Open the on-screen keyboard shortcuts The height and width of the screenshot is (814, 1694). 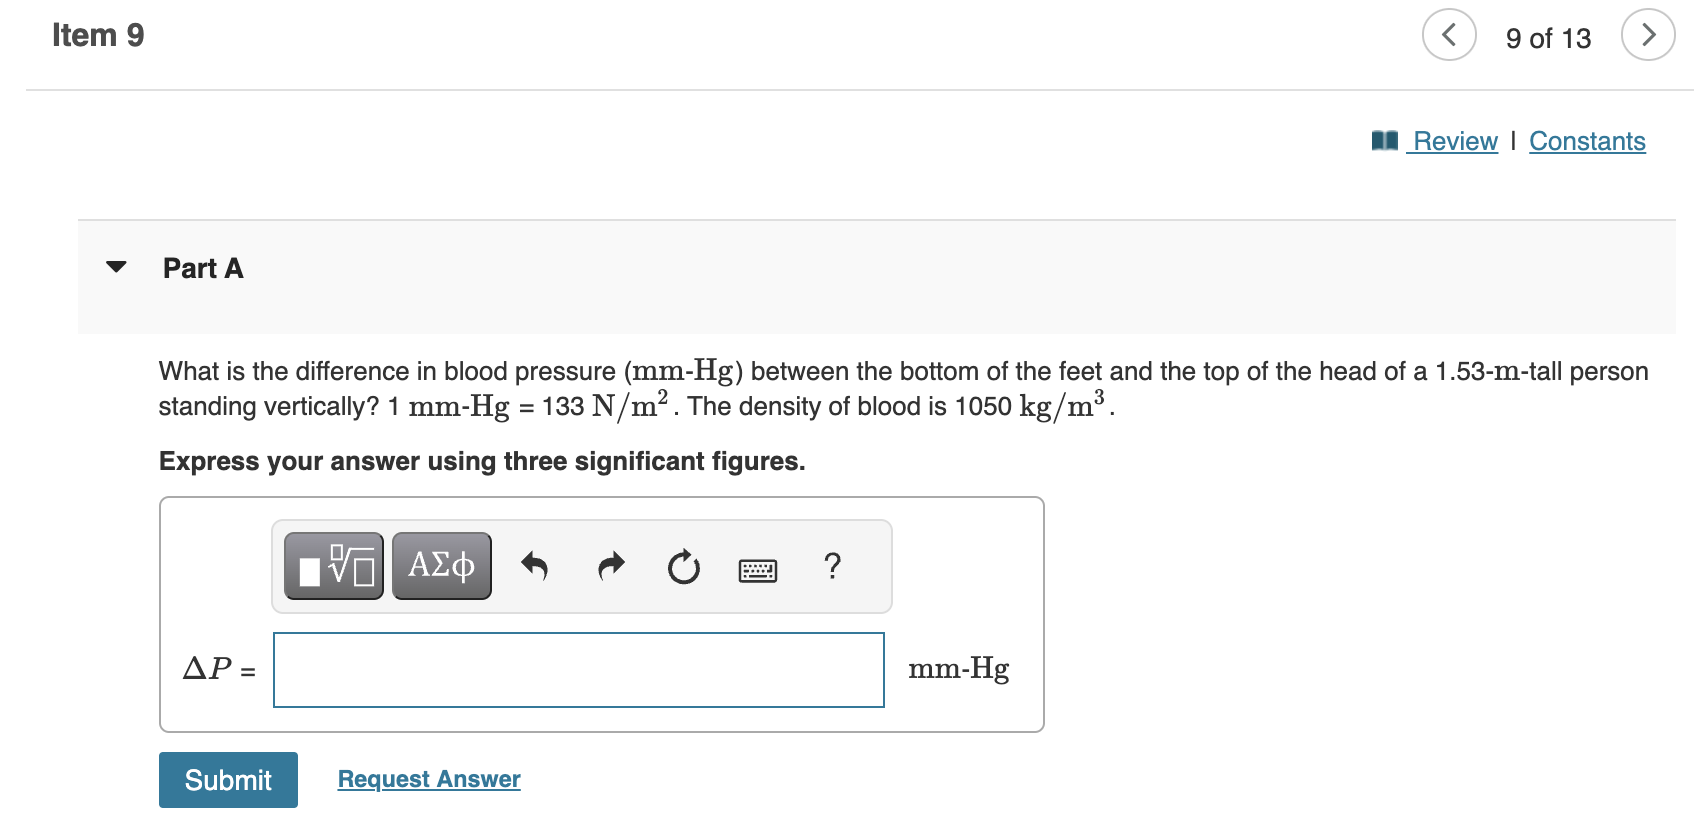pos(757,568)
